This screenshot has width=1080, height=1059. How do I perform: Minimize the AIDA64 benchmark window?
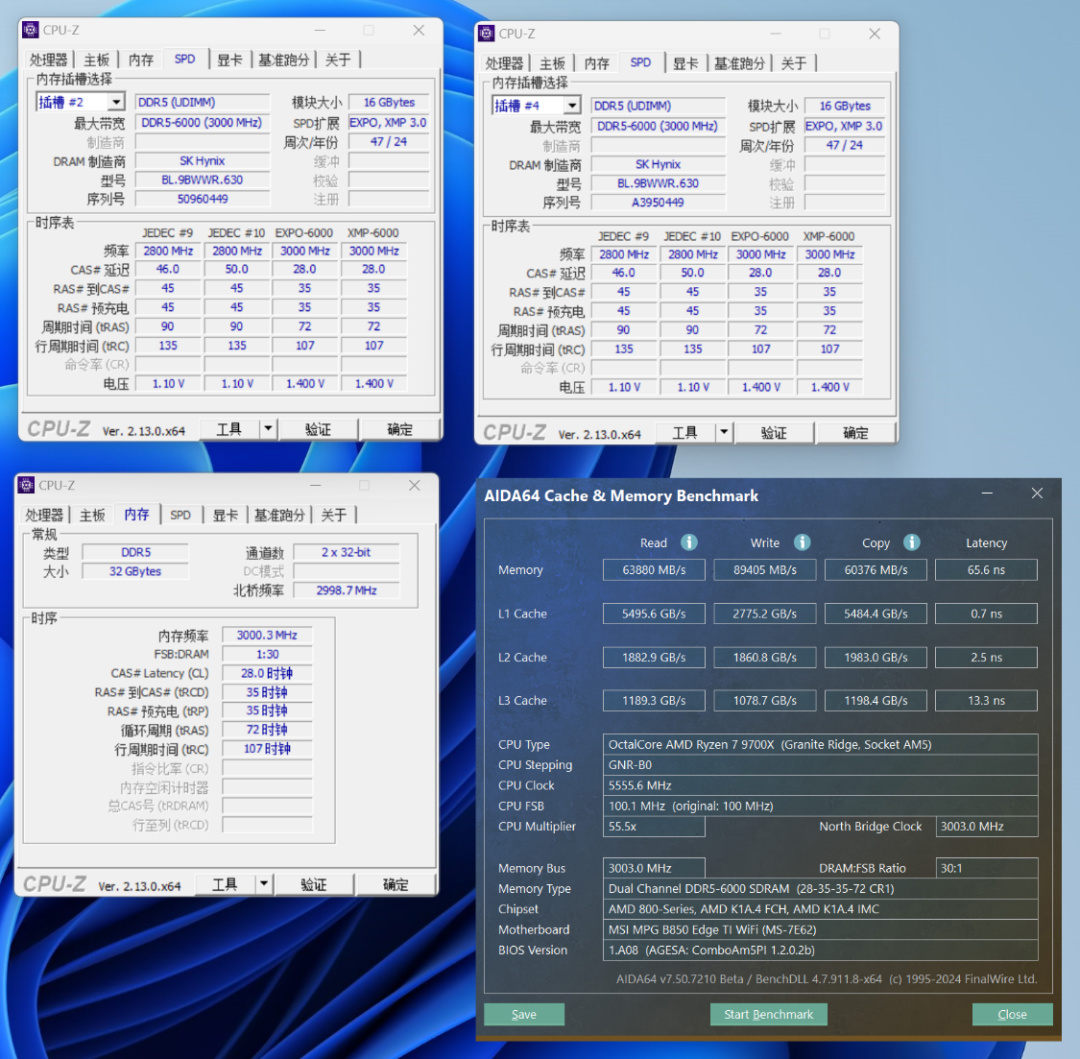pyautogui.click(x=987, y=494)
